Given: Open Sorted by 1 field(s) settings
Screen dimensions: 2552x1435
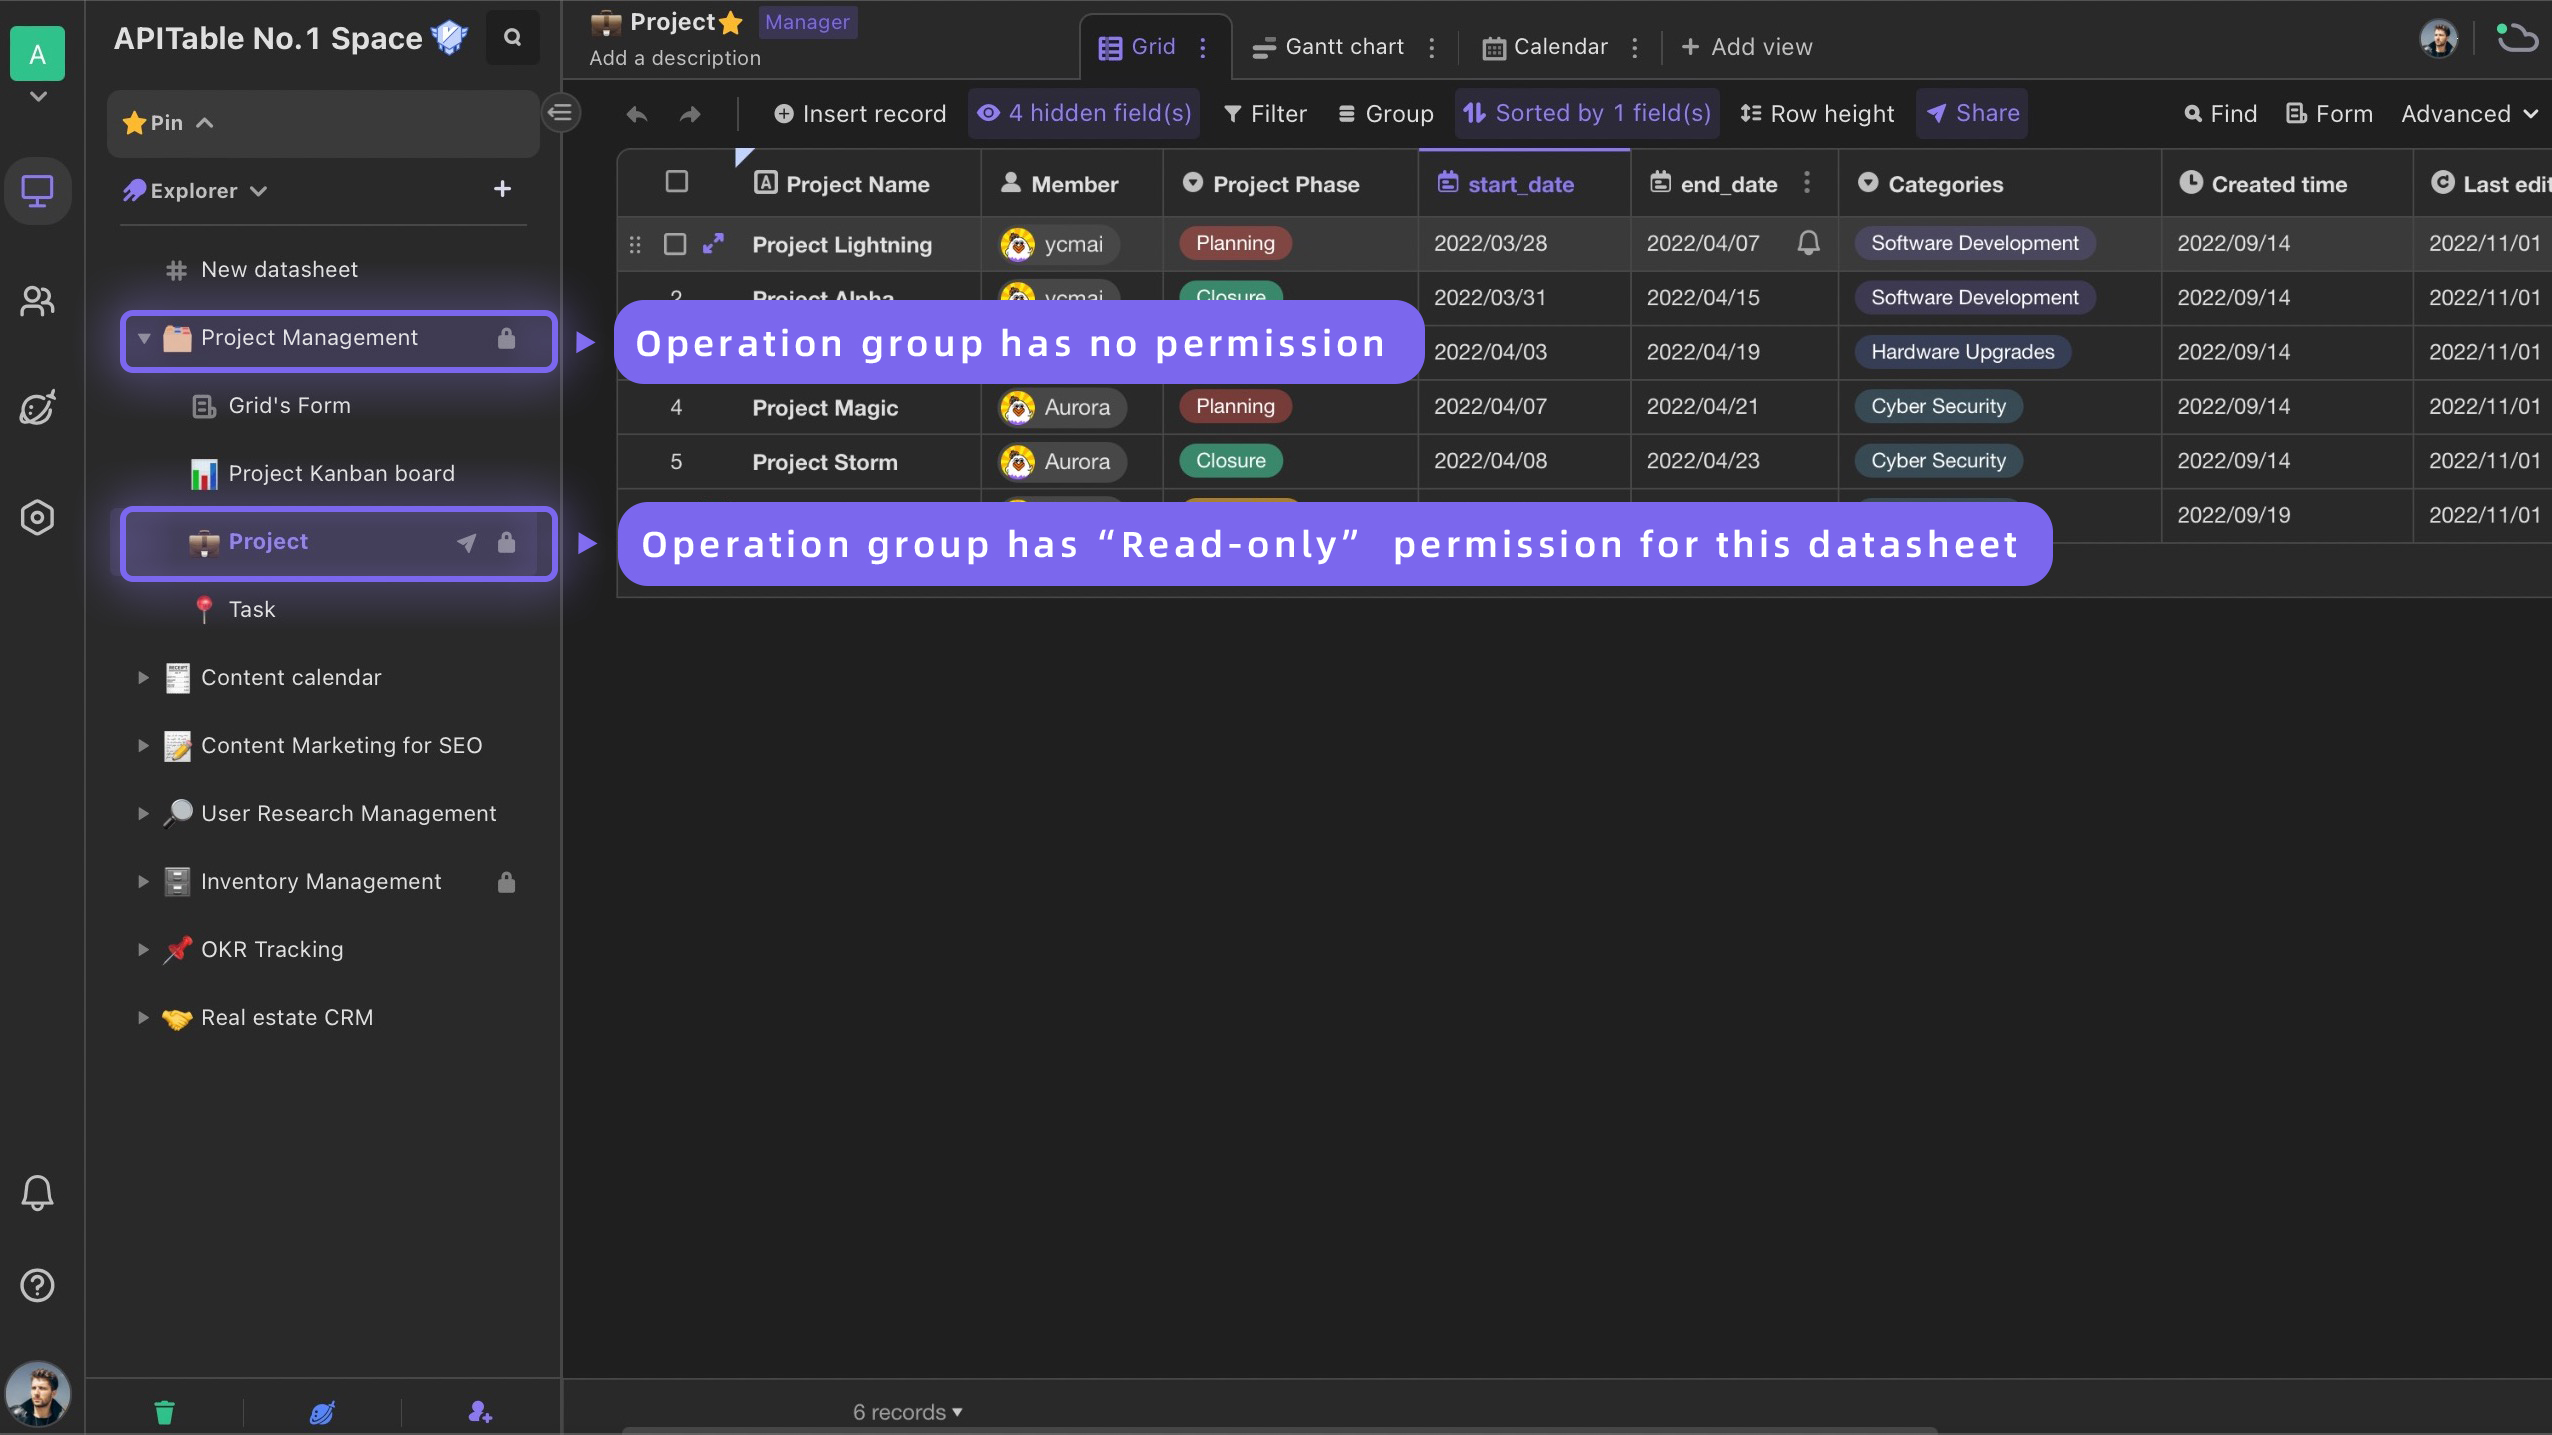Looking at the screenshot, I should [1587, 113].
